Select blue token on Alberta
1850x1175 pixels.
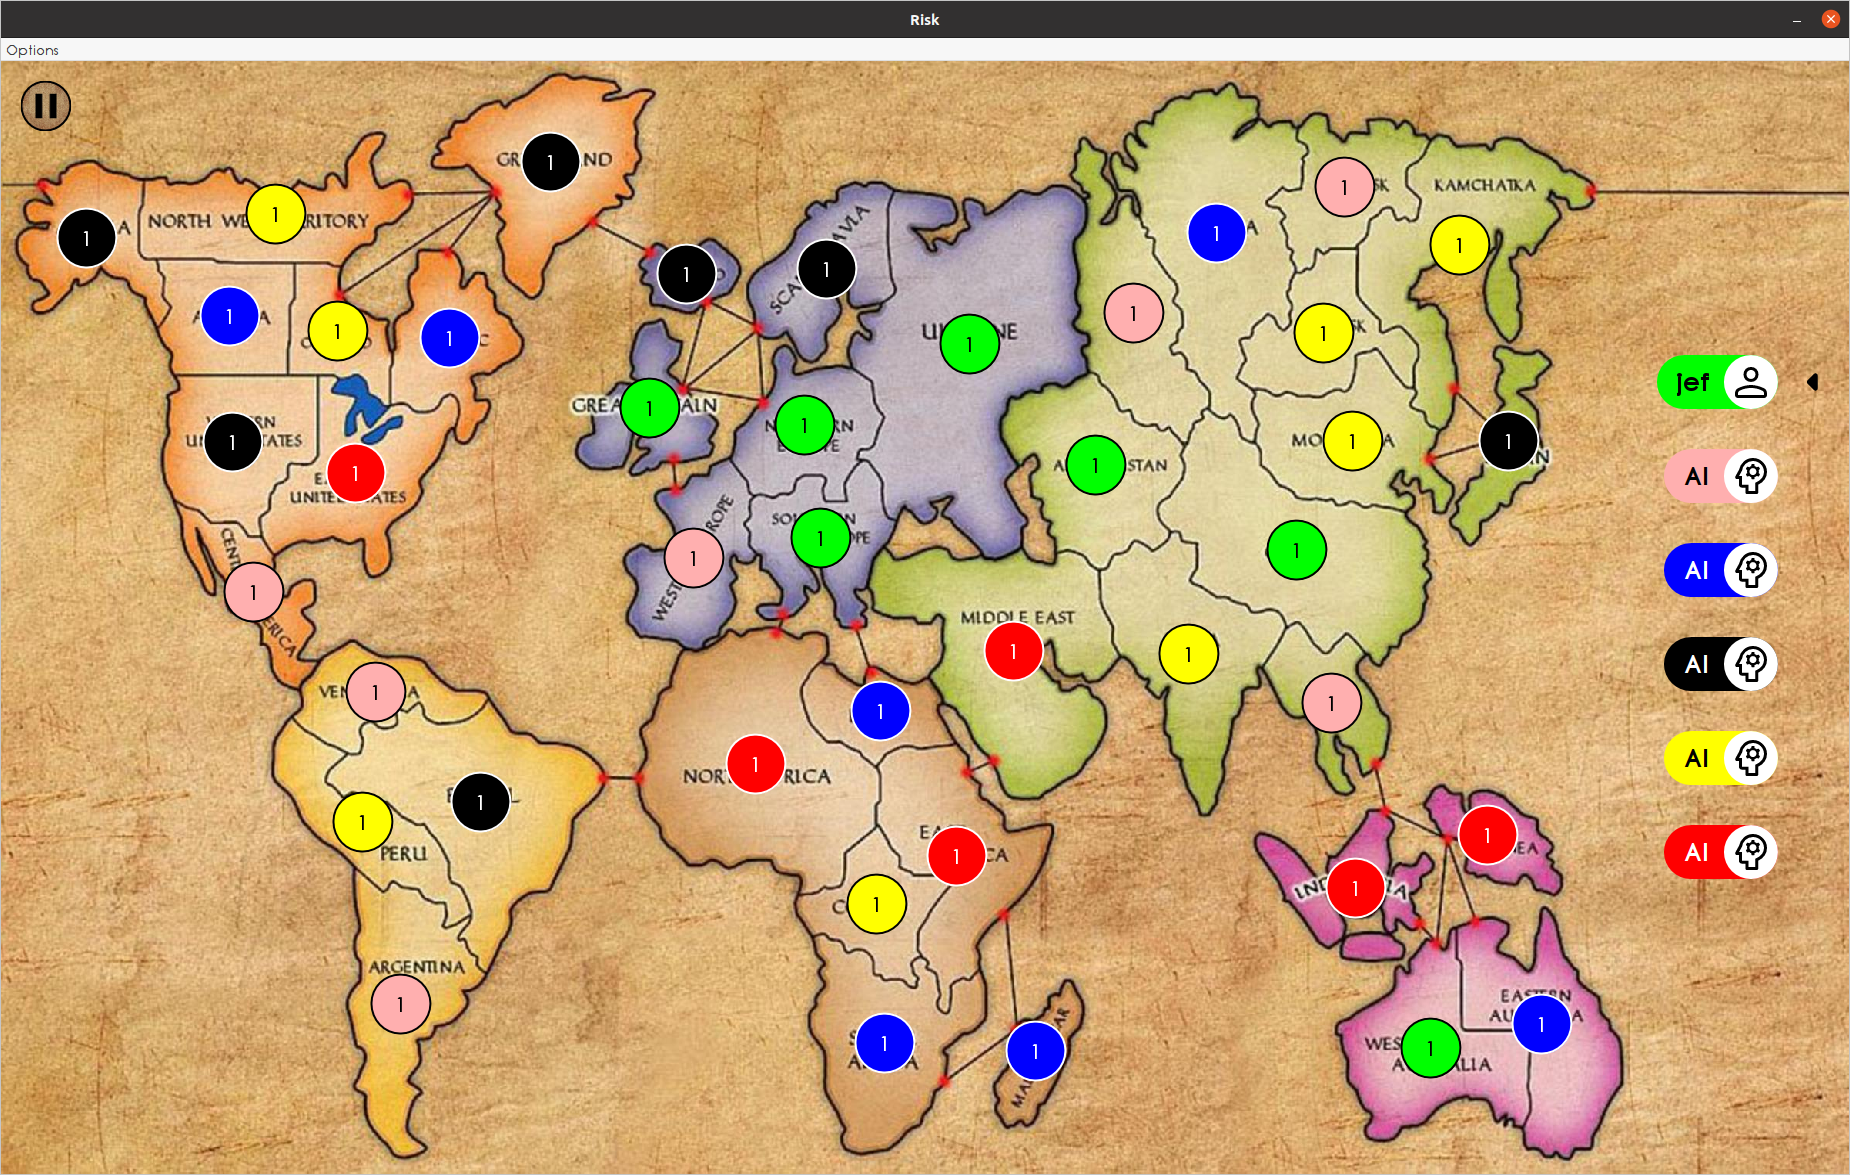click(229, 316)
